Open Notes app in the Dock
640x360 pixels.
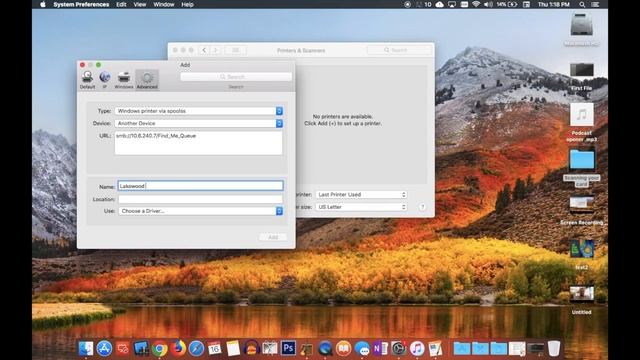pyautogui.click(x=233, y=348)
